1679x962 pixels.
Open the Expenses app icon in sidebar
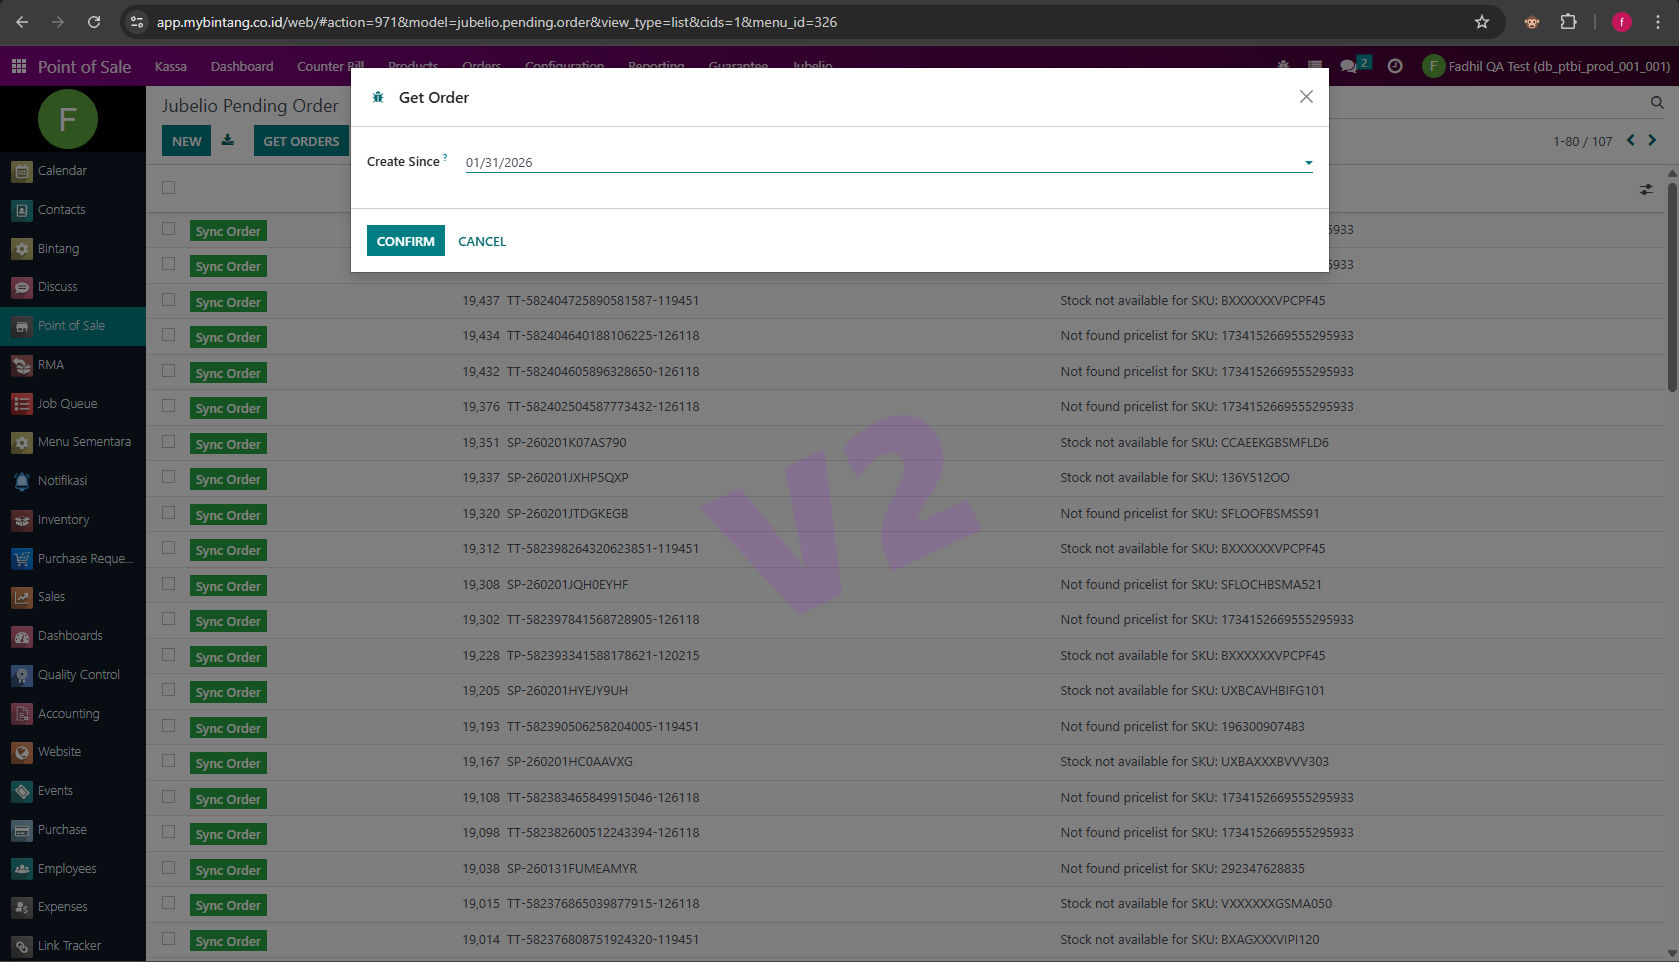[22, 907]
